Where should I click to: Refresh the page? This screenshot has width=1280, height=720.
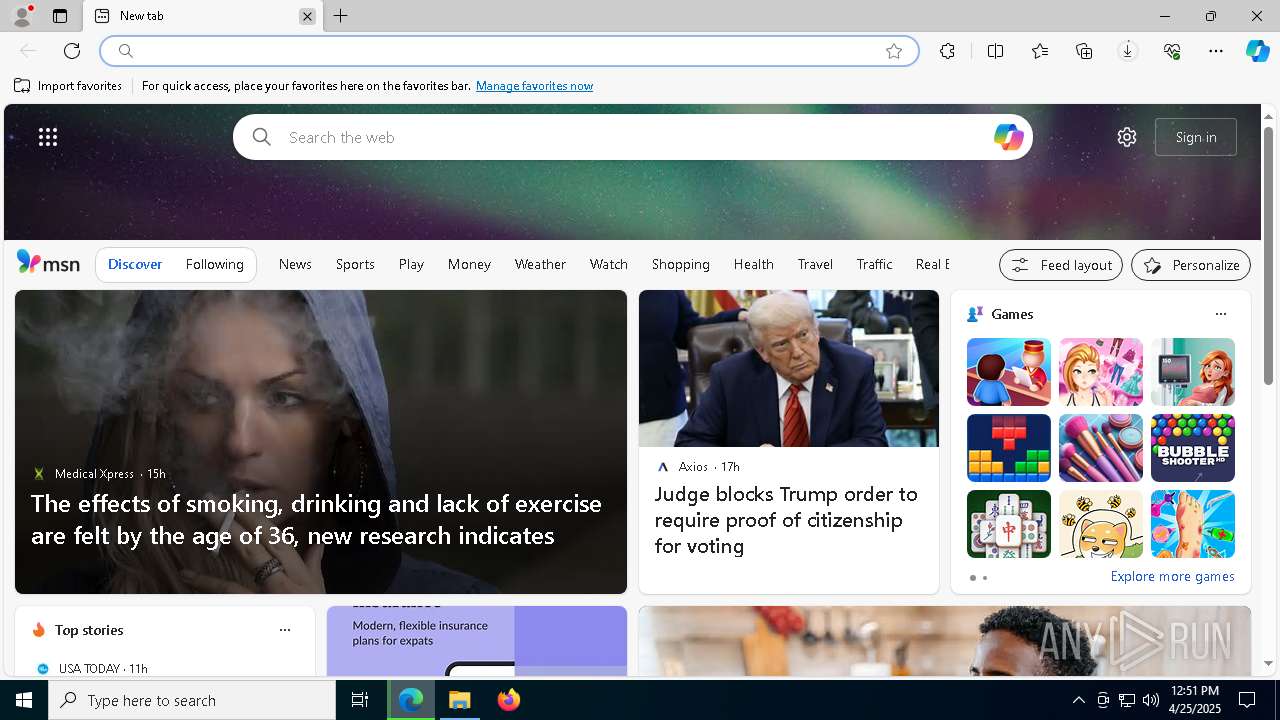coord(72,51)
